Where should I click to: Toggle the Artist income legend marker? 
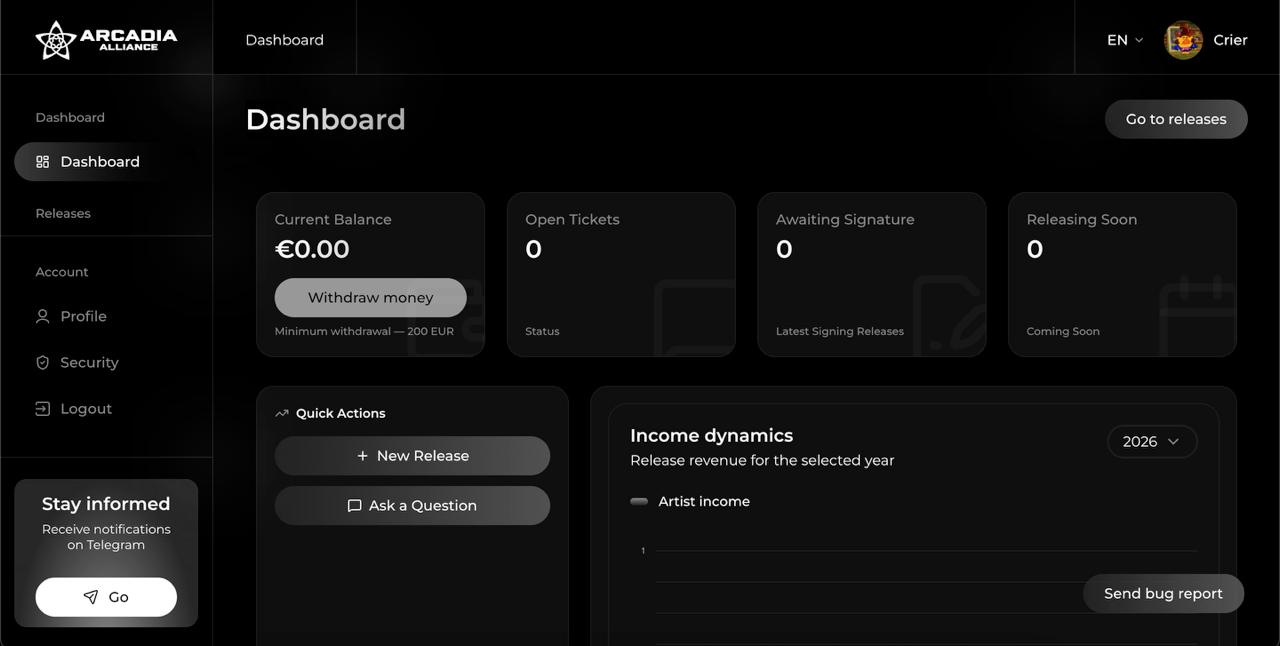pyautogui.click(x=639, y=501)
